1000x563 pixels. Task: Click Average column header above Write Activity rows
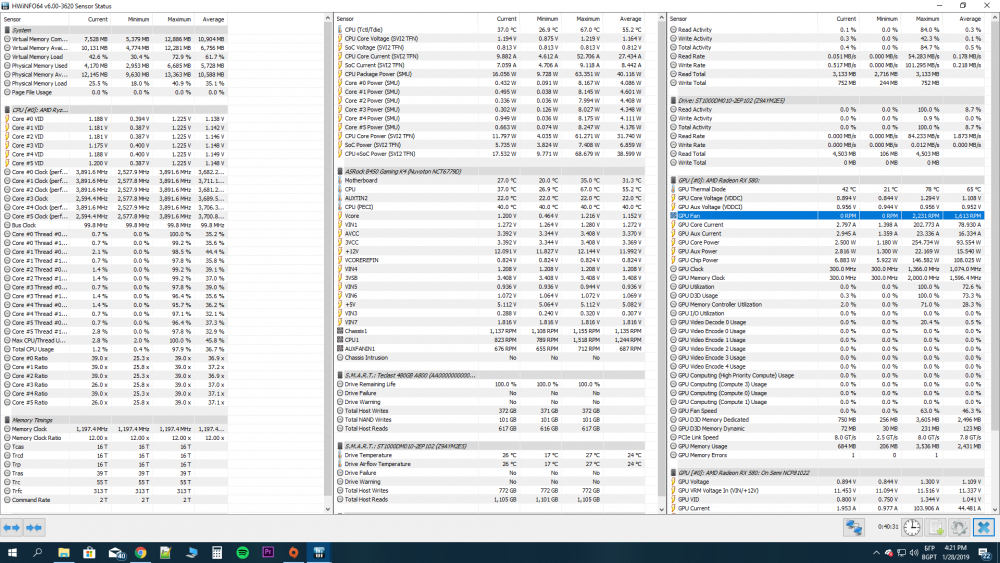pyautogui.click(x=963, y=19)
